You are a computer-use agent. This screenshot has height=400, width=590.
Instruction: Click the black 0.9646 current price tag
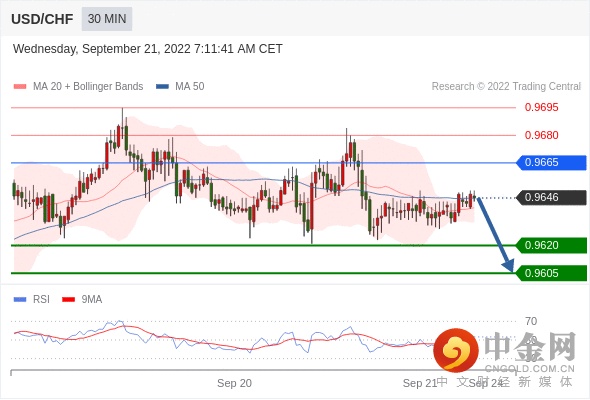(x=552, y=197)
